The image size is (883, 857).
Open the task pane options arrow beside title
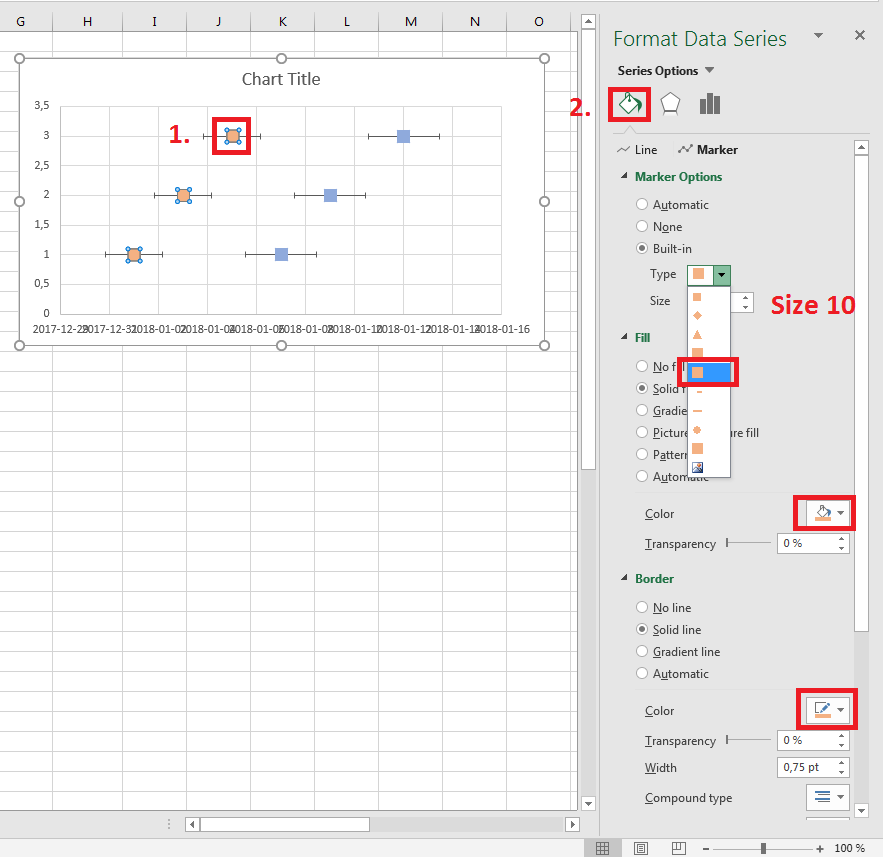point(818,35)
